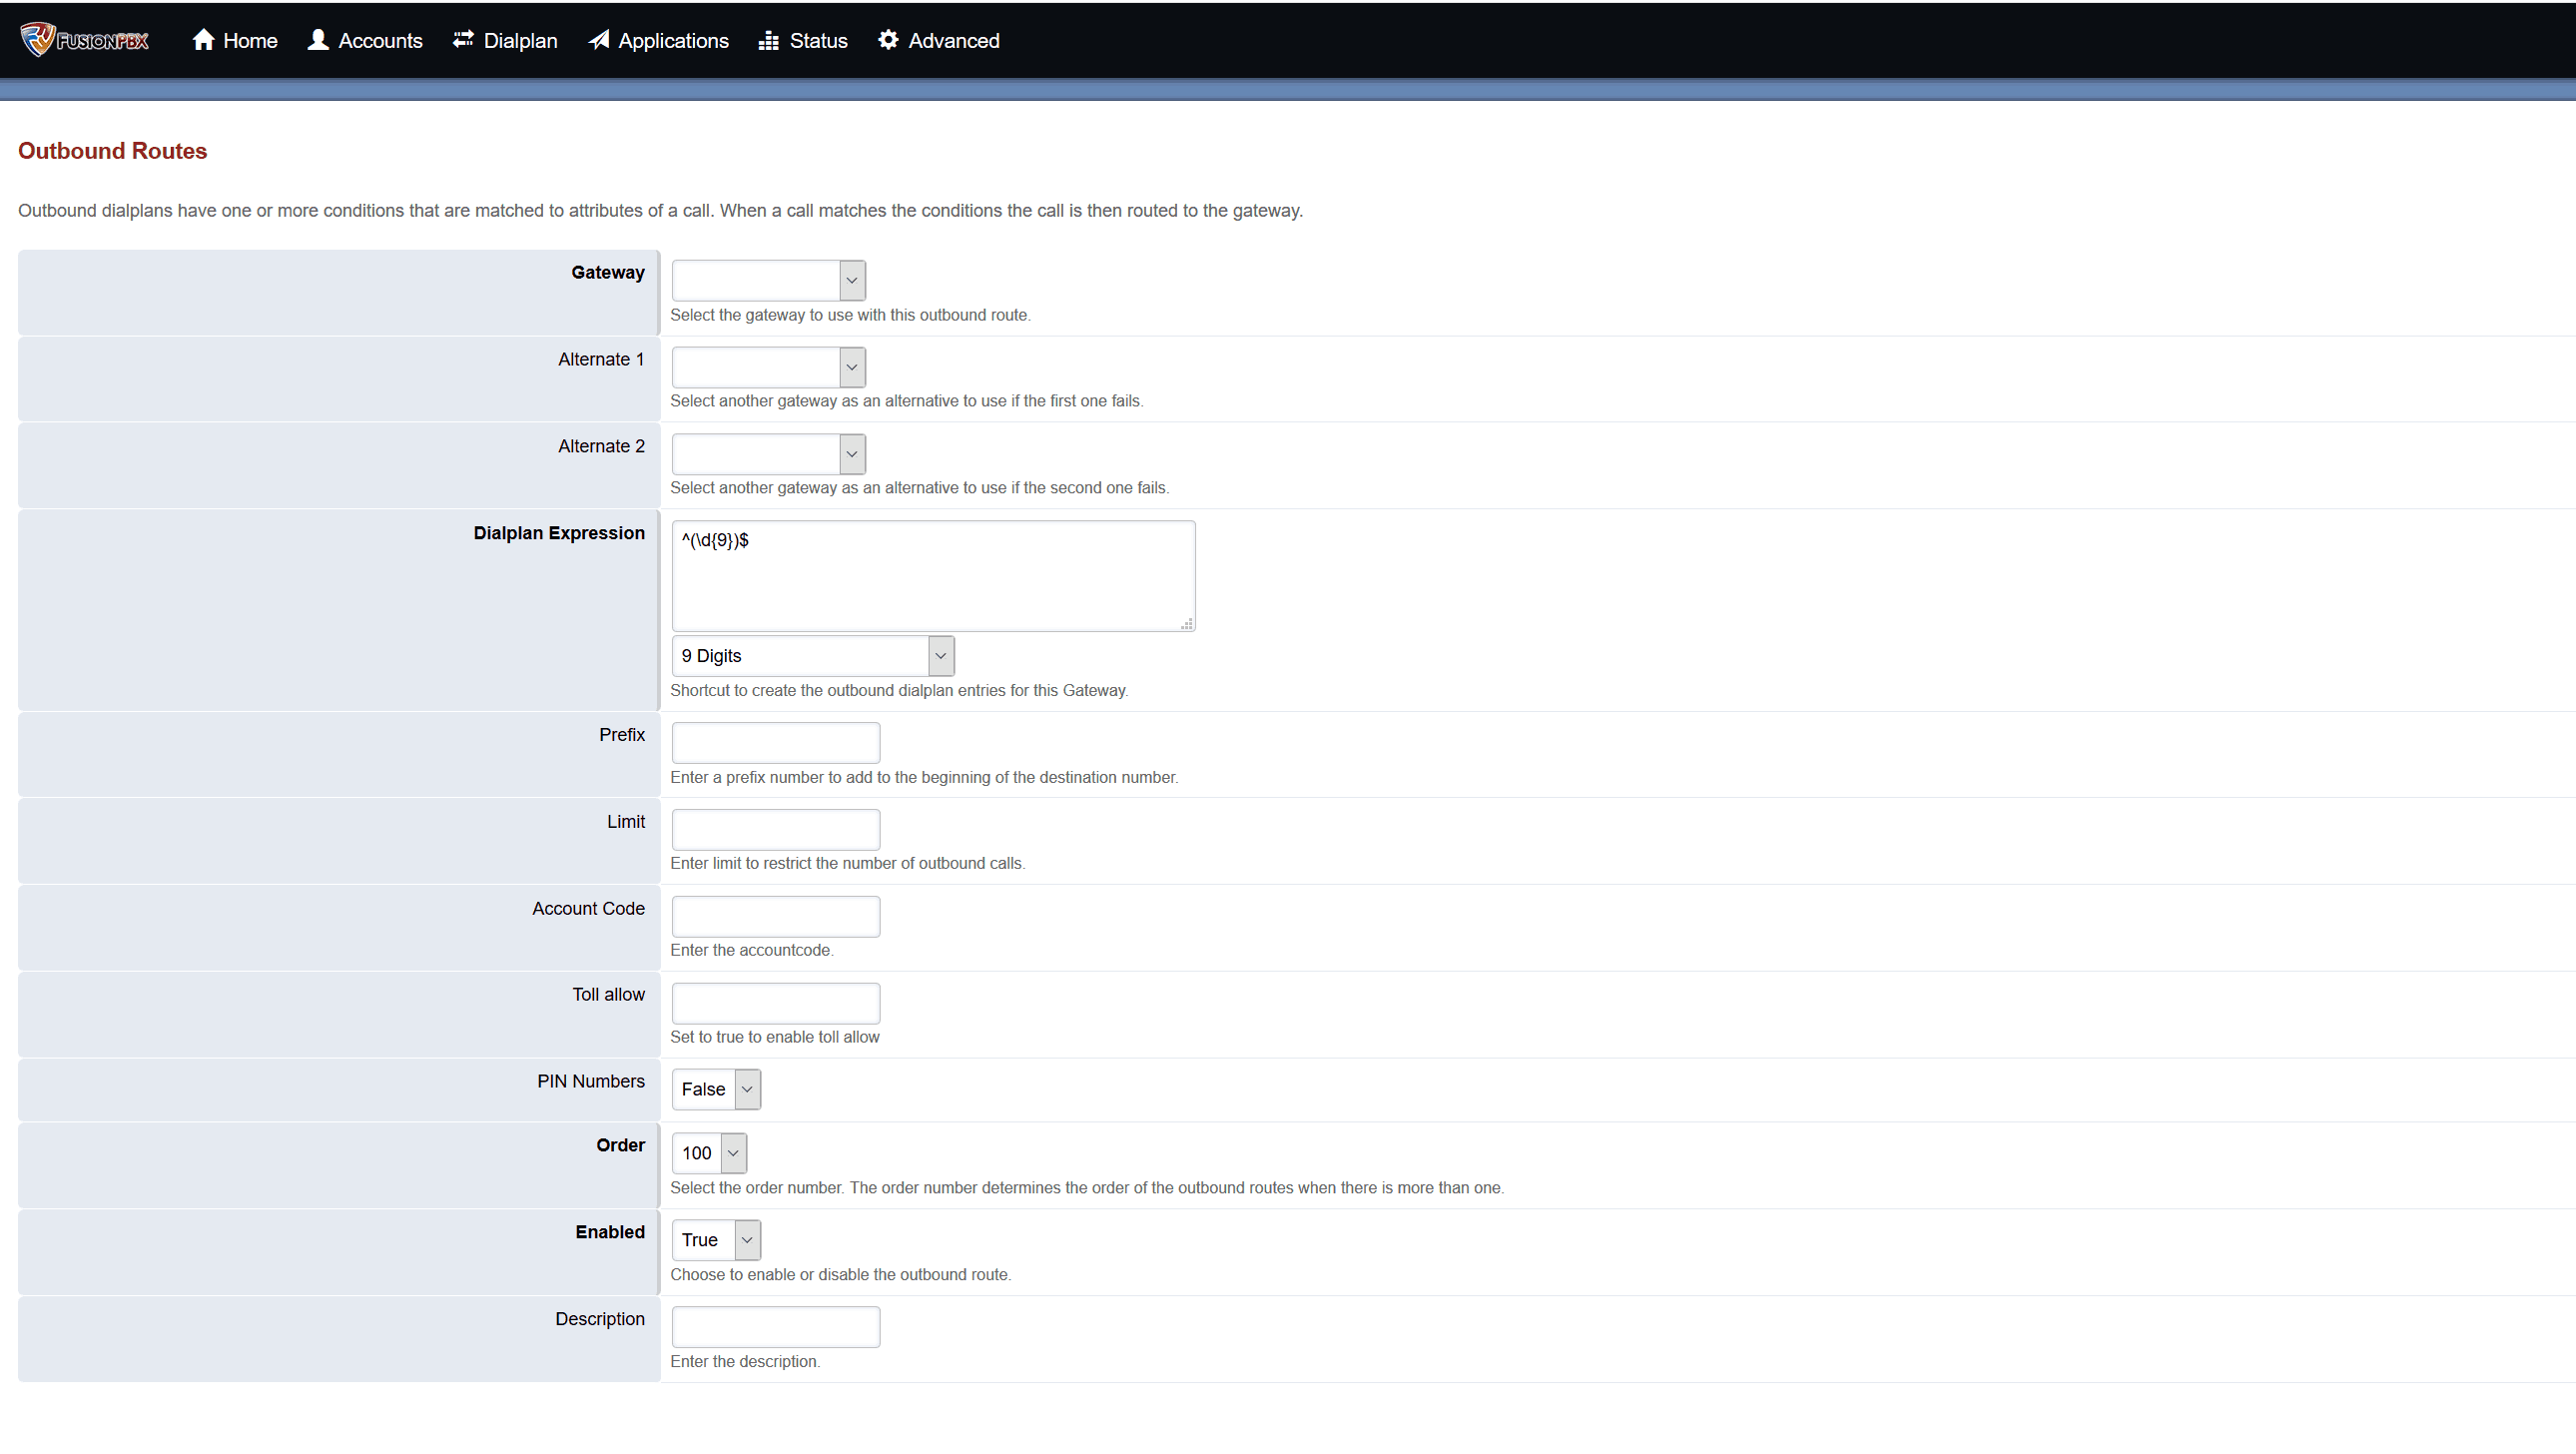Open the Order 100 dropdown
Screen dimensions: 2576x1454
709,1153
